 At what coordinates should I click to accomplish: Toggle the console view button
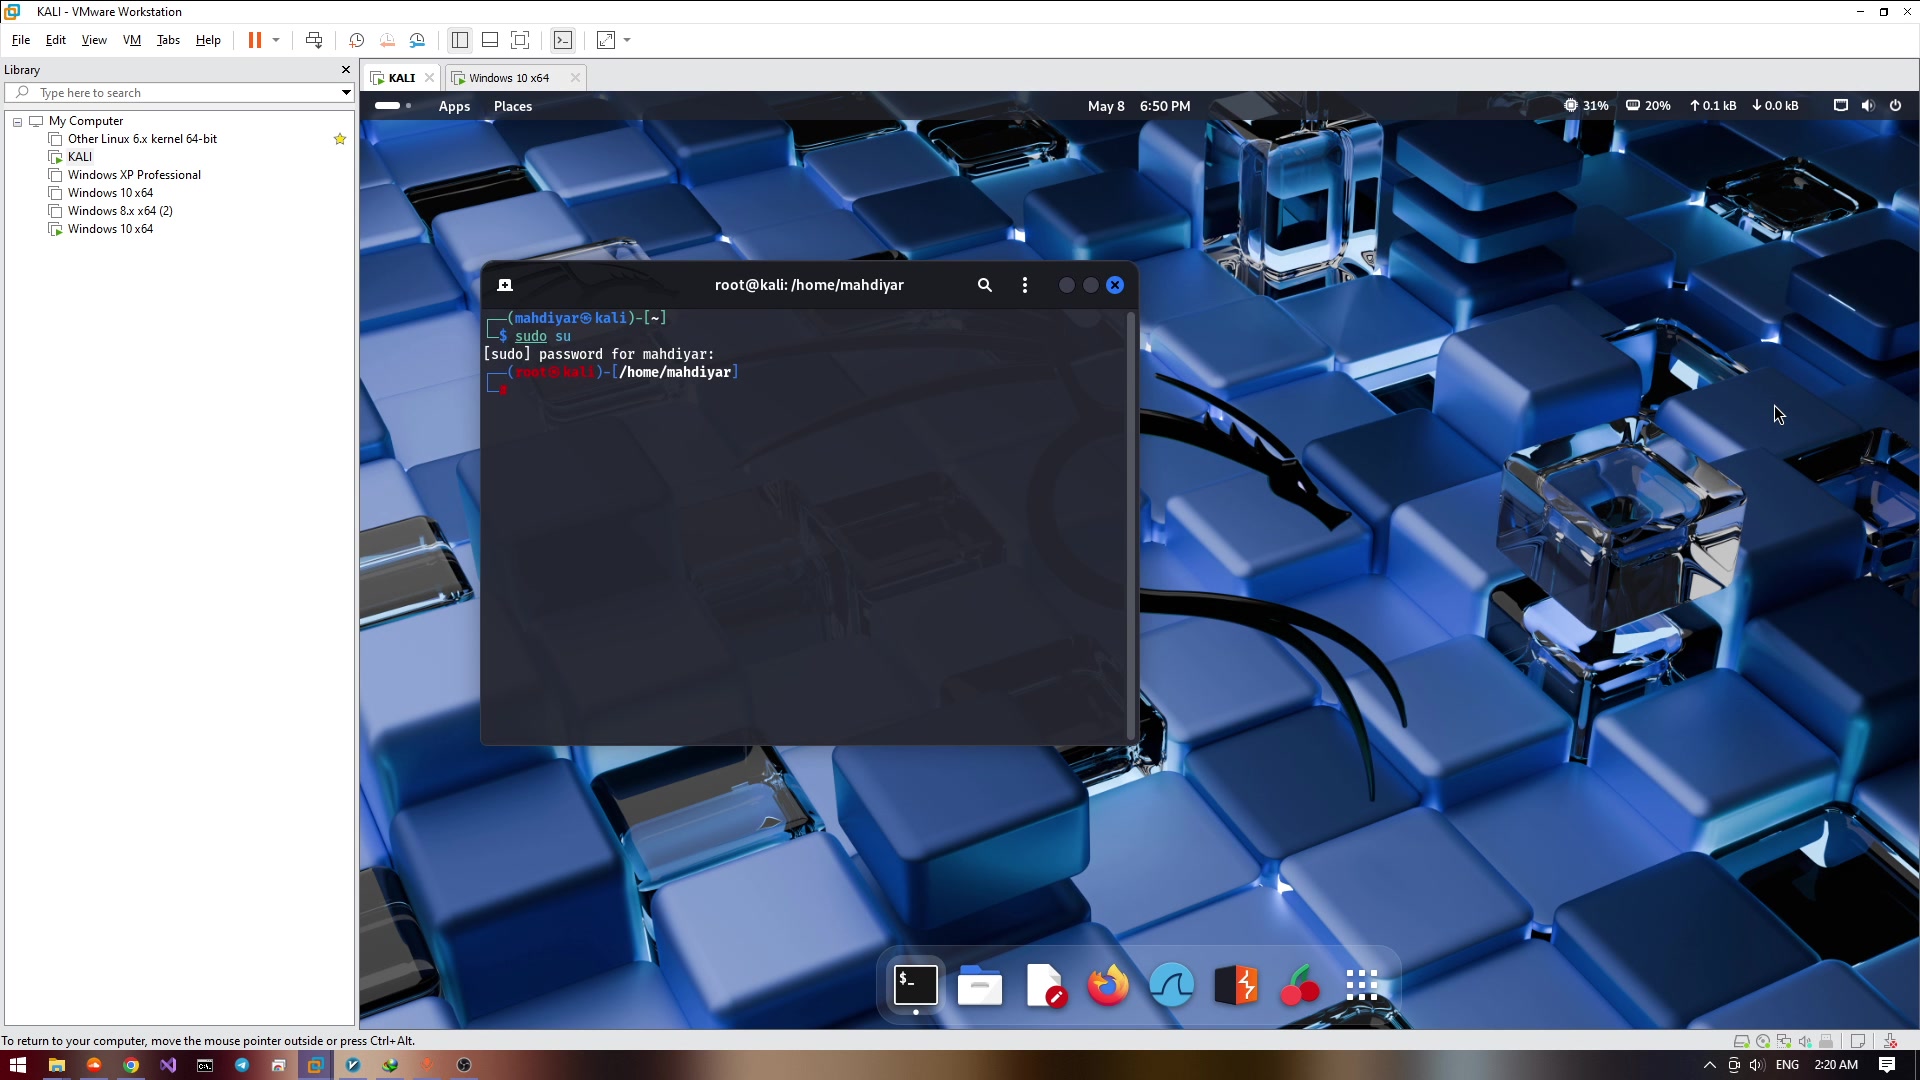click(x=563, y=40)
